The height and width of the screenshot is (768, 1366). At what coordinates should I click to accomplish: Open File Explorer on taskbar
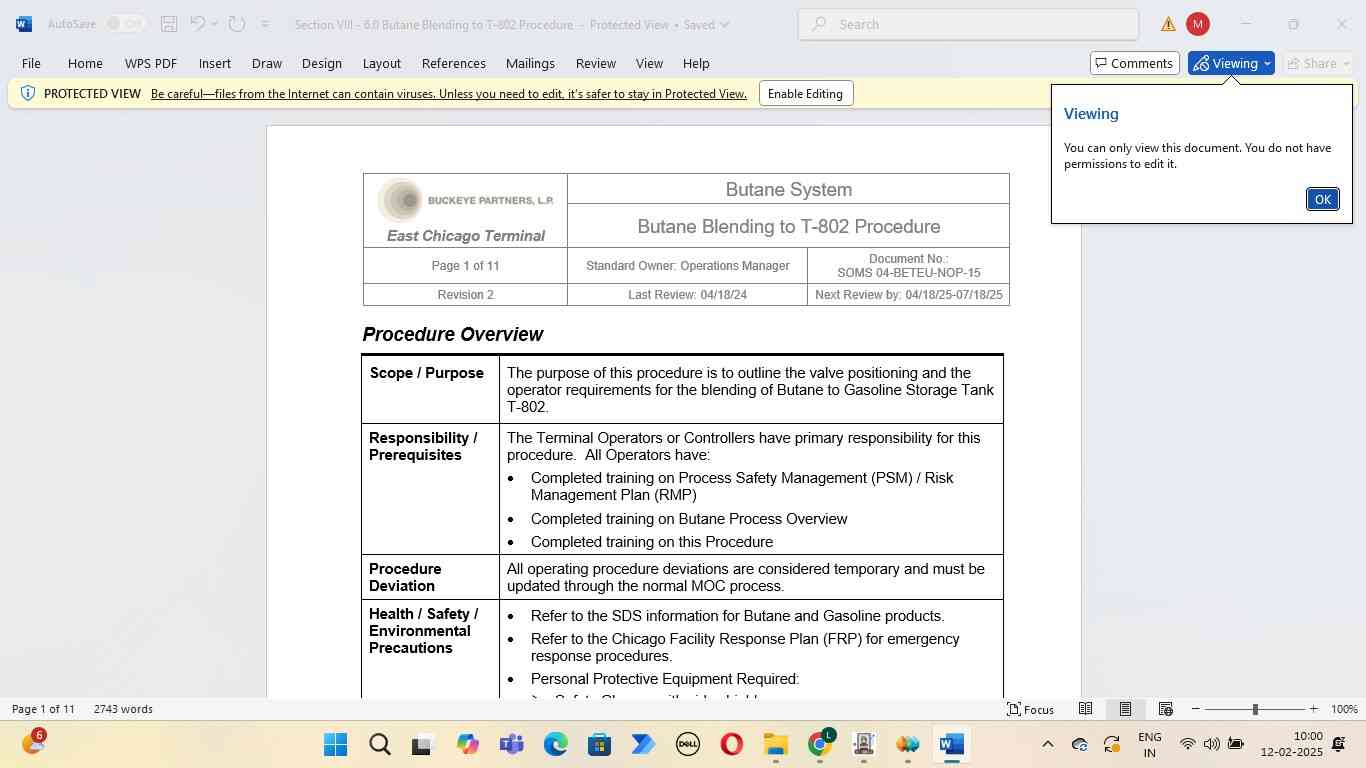(776, 744)
